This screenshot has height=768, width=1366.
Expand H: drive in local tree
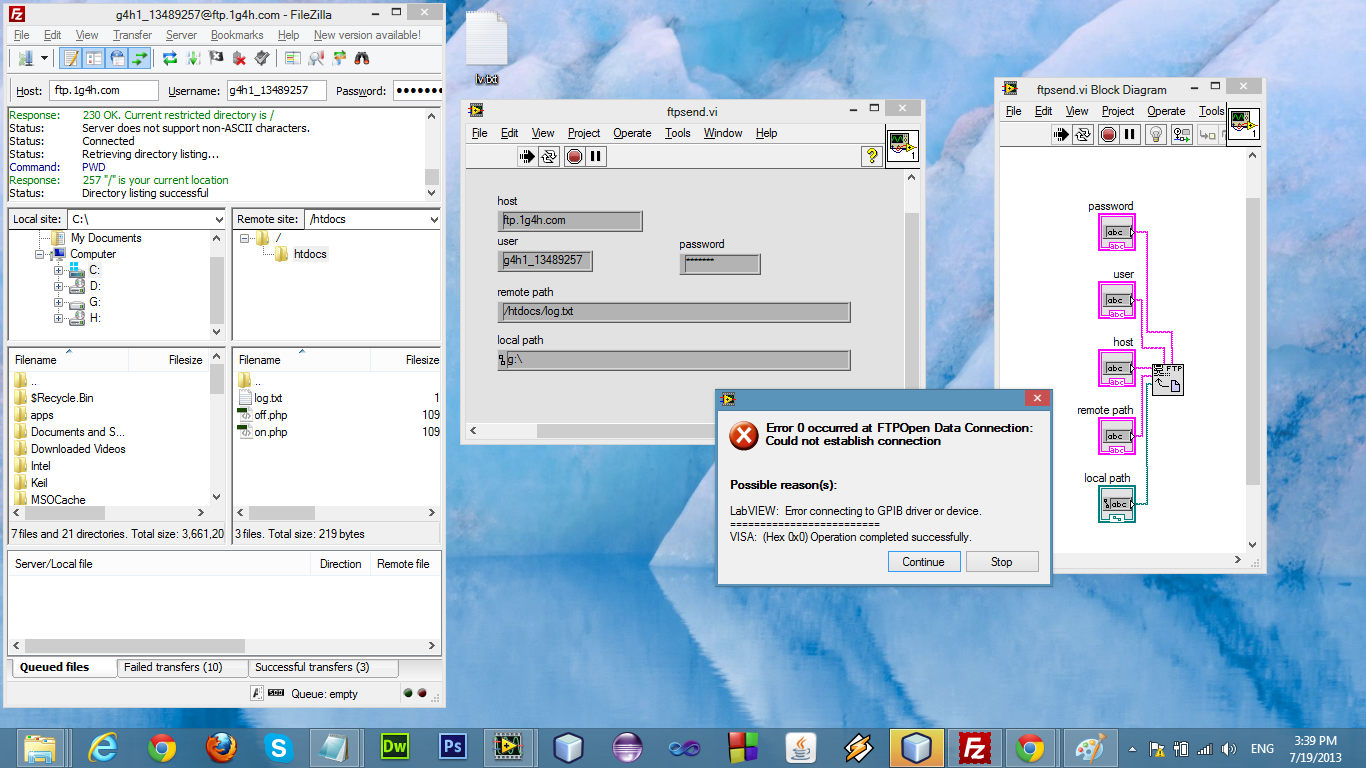(x=59, y=318)
